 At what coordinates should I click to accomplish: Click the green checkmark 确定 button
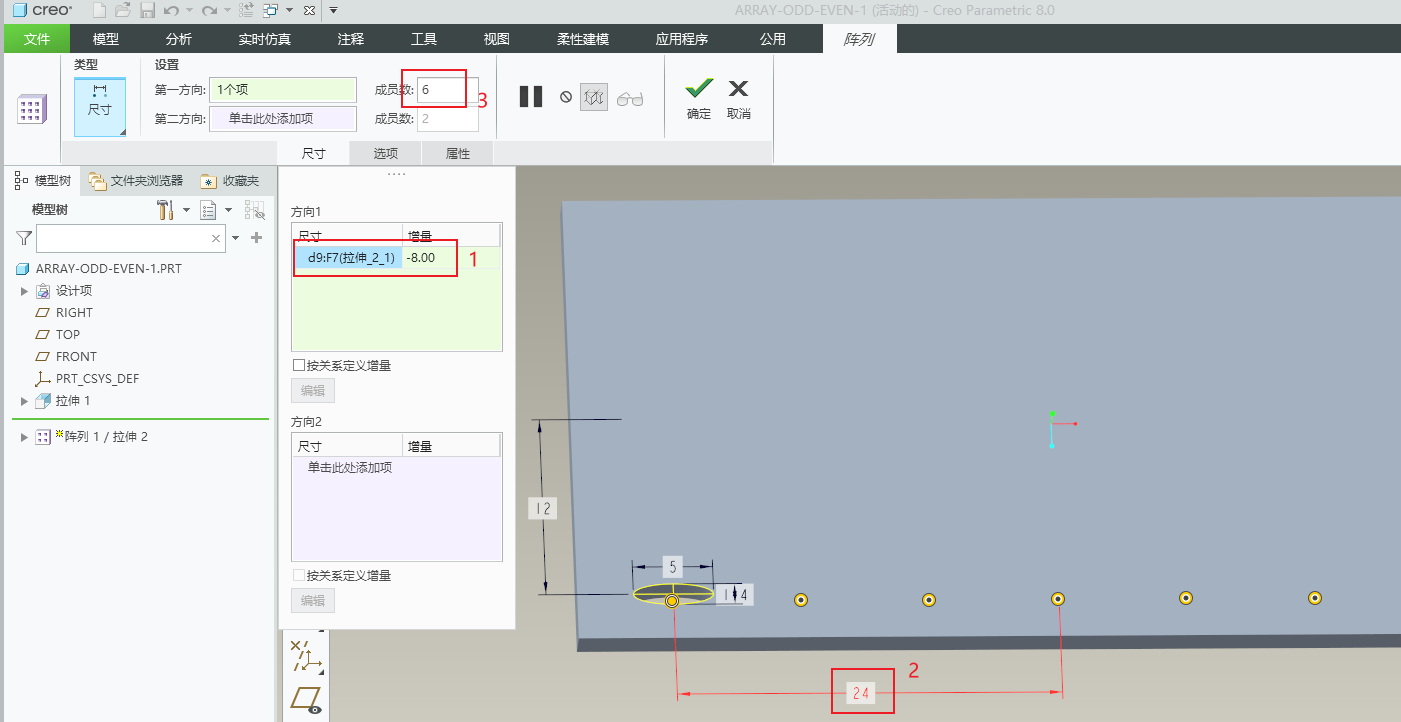click(x=699, y=99)
